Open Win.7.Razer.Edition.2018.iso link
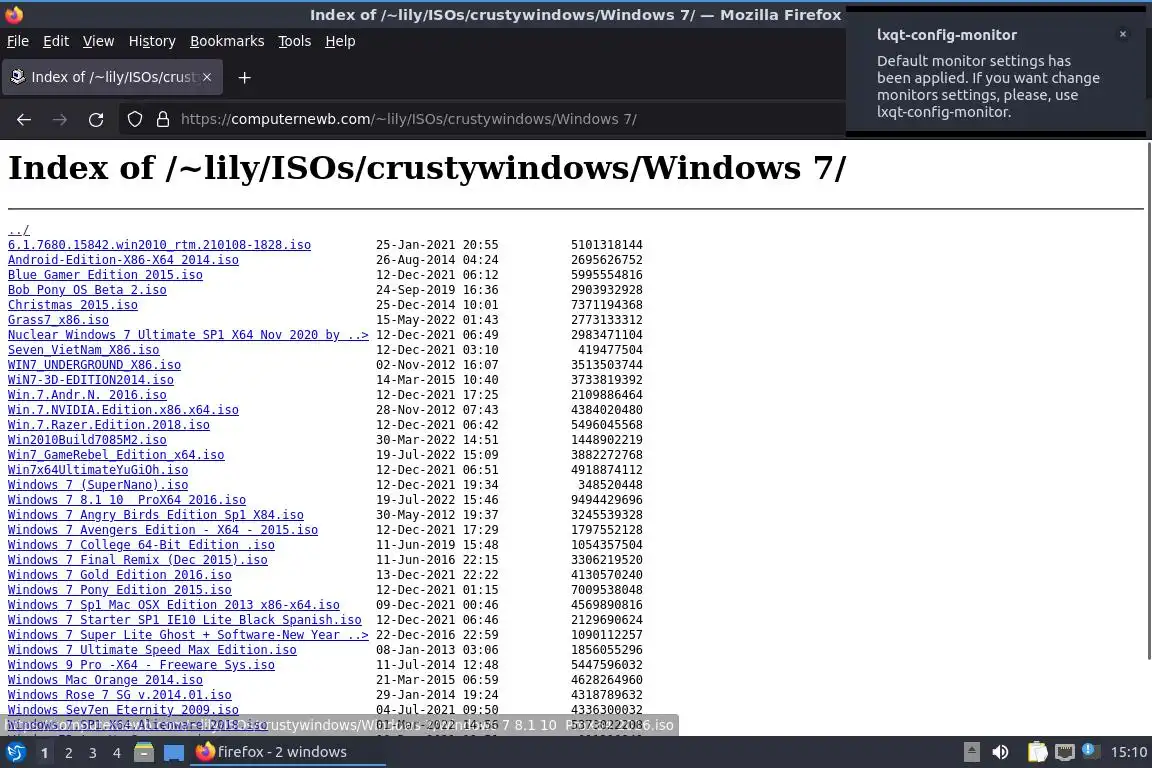1152x768 pixels. pos(109,425)
